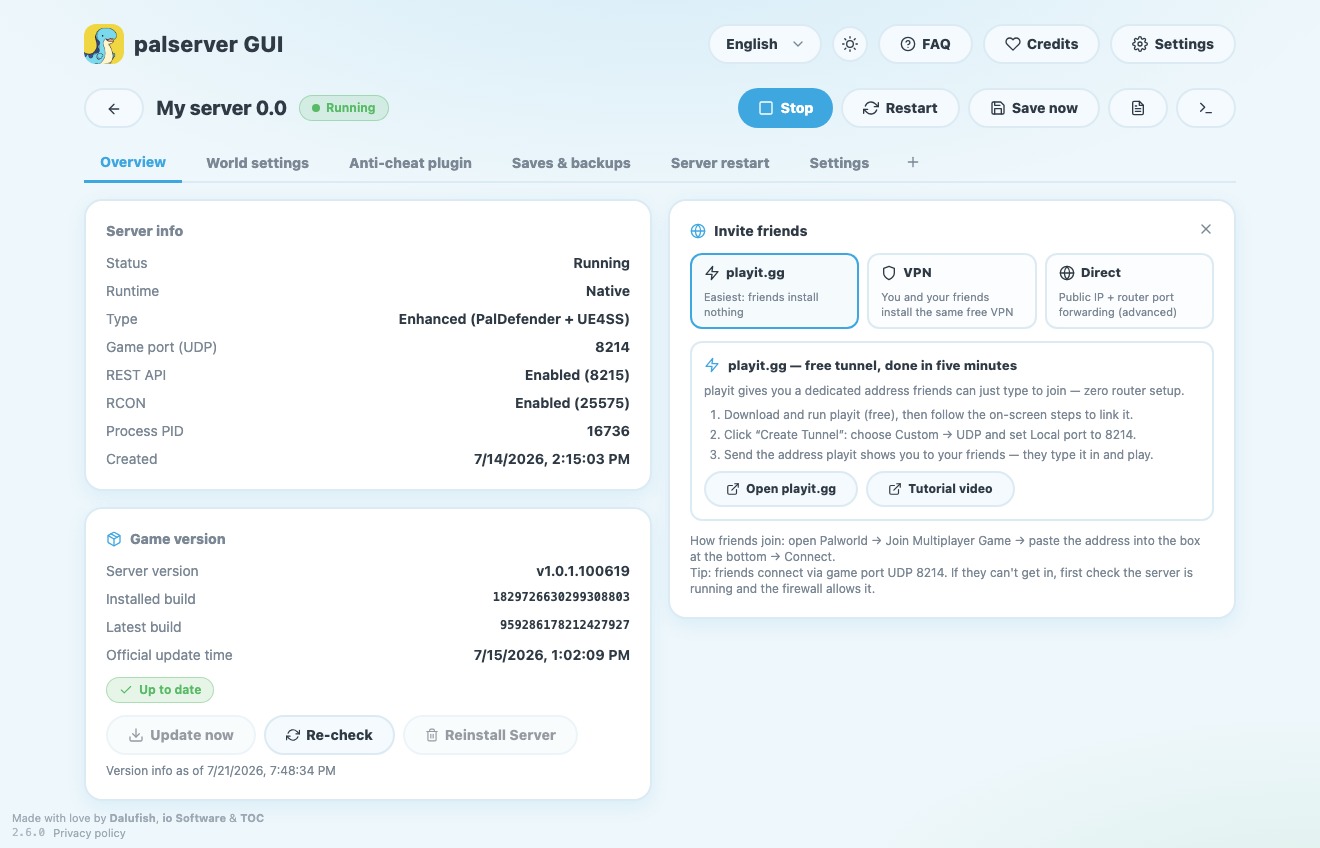Click the lightning icon in playit.gg heading
The height and width of the screenshot is (848, 1320).
pos(712,366)
